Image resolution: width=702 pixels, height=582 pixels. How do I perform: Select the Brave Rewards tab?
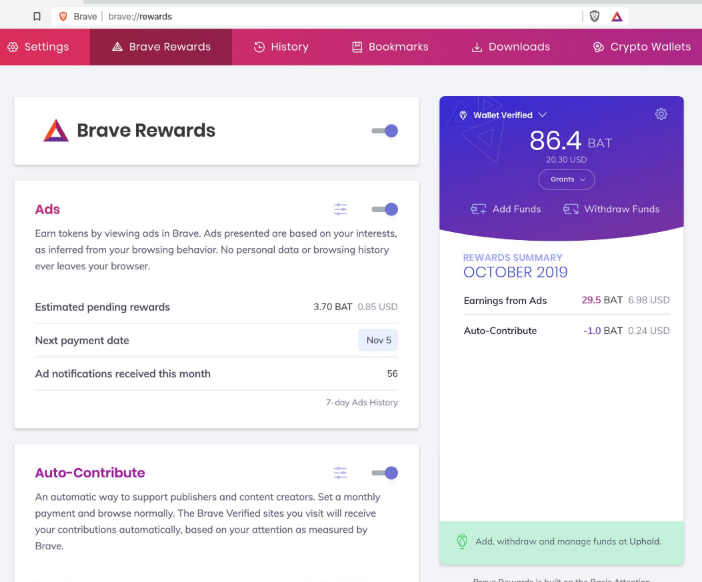click(161, 47)
